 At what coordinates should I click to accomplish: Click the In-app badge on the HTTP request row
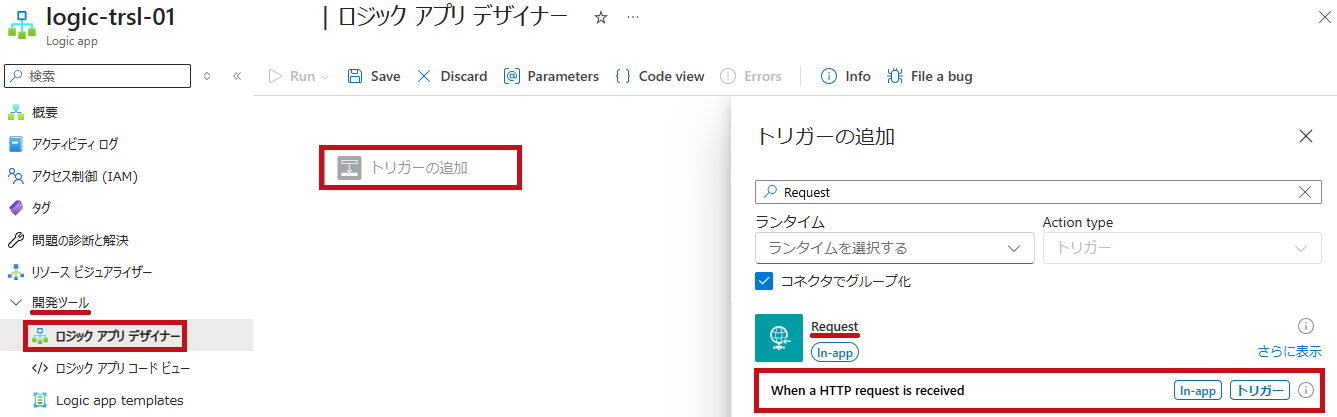click(1197, 390)
